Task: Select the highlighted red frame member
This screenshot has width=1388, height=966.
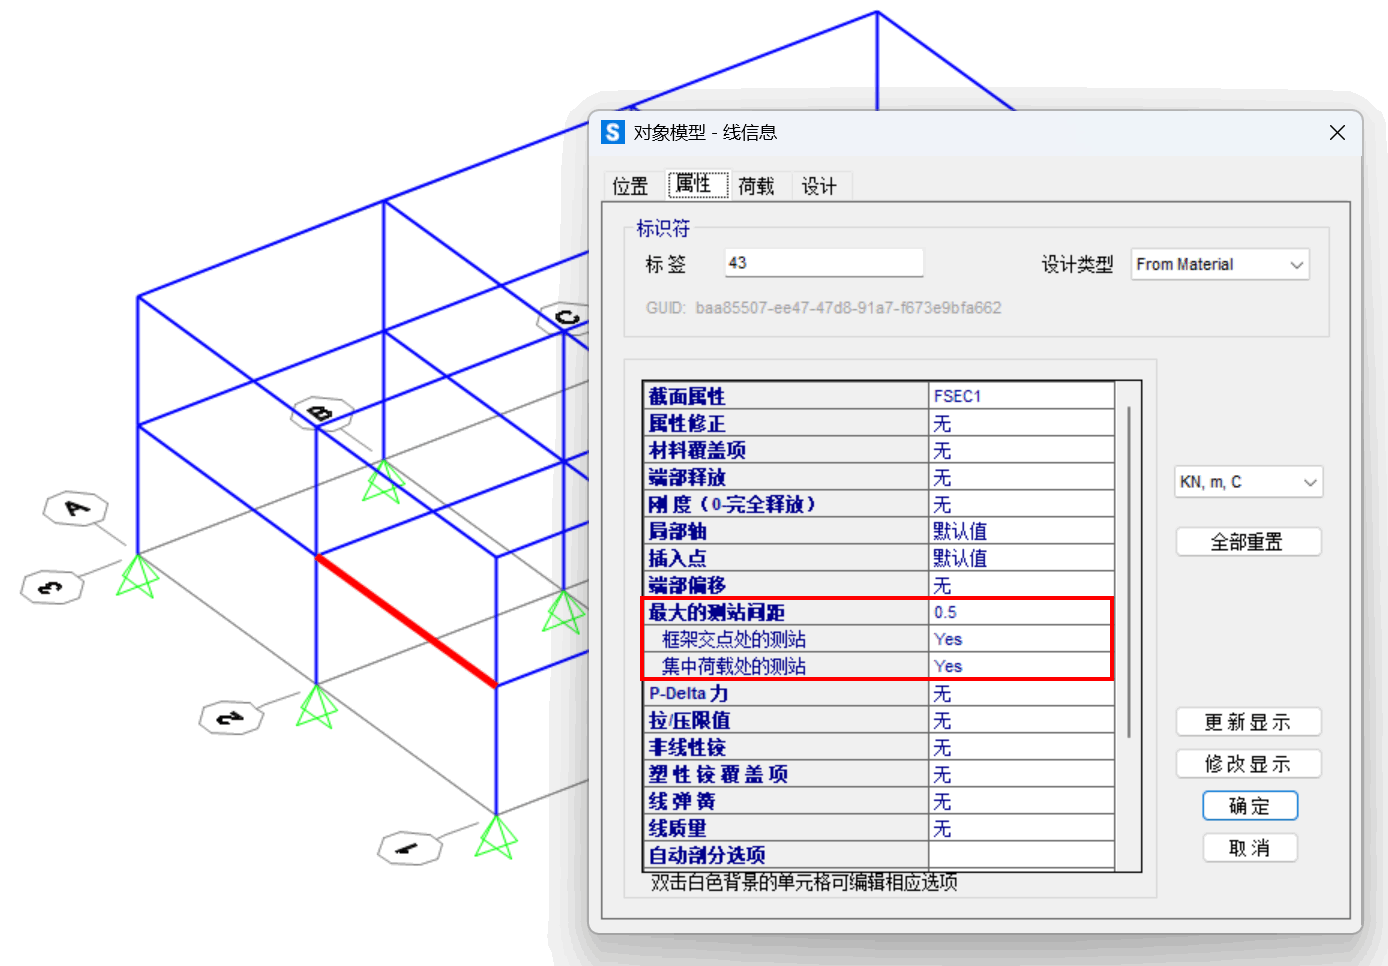Action: 406,621
